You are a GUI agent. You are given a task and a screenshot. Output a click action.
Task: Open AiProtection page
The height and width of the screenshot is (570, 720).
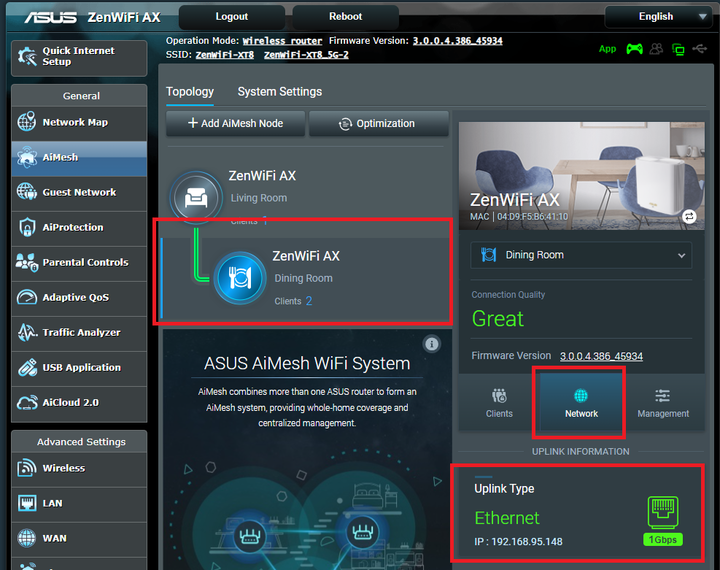point(79,227)
